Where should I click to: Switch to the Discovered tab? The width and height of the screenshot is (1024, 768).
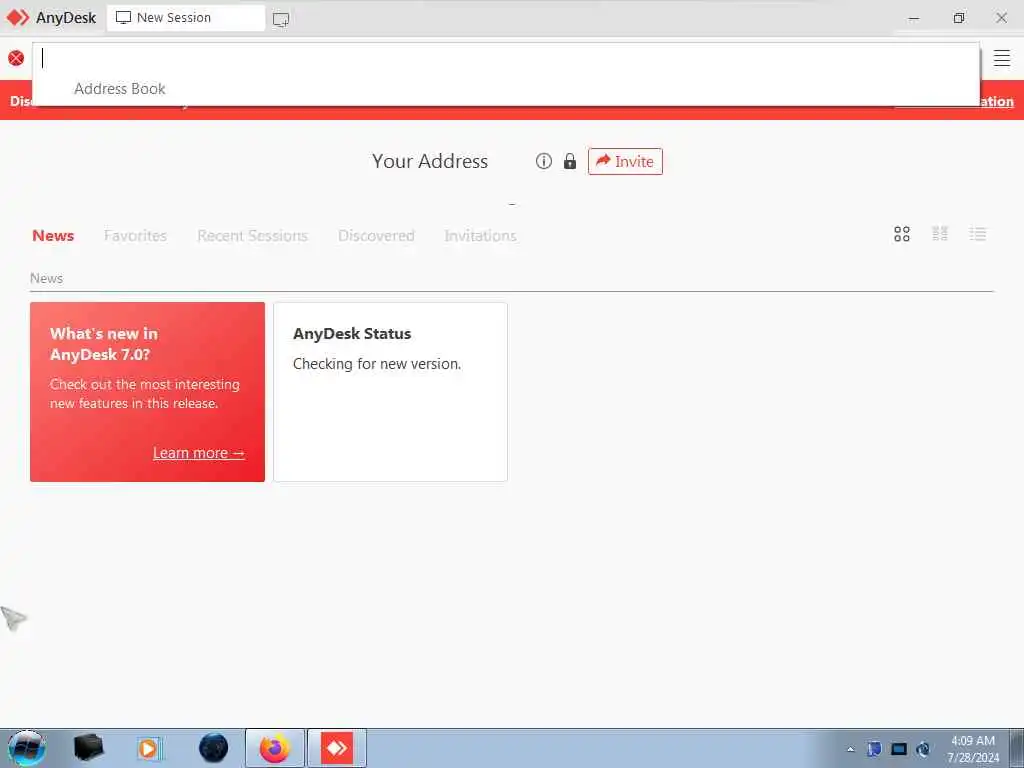pyautogui.click(x=376, y=236)
